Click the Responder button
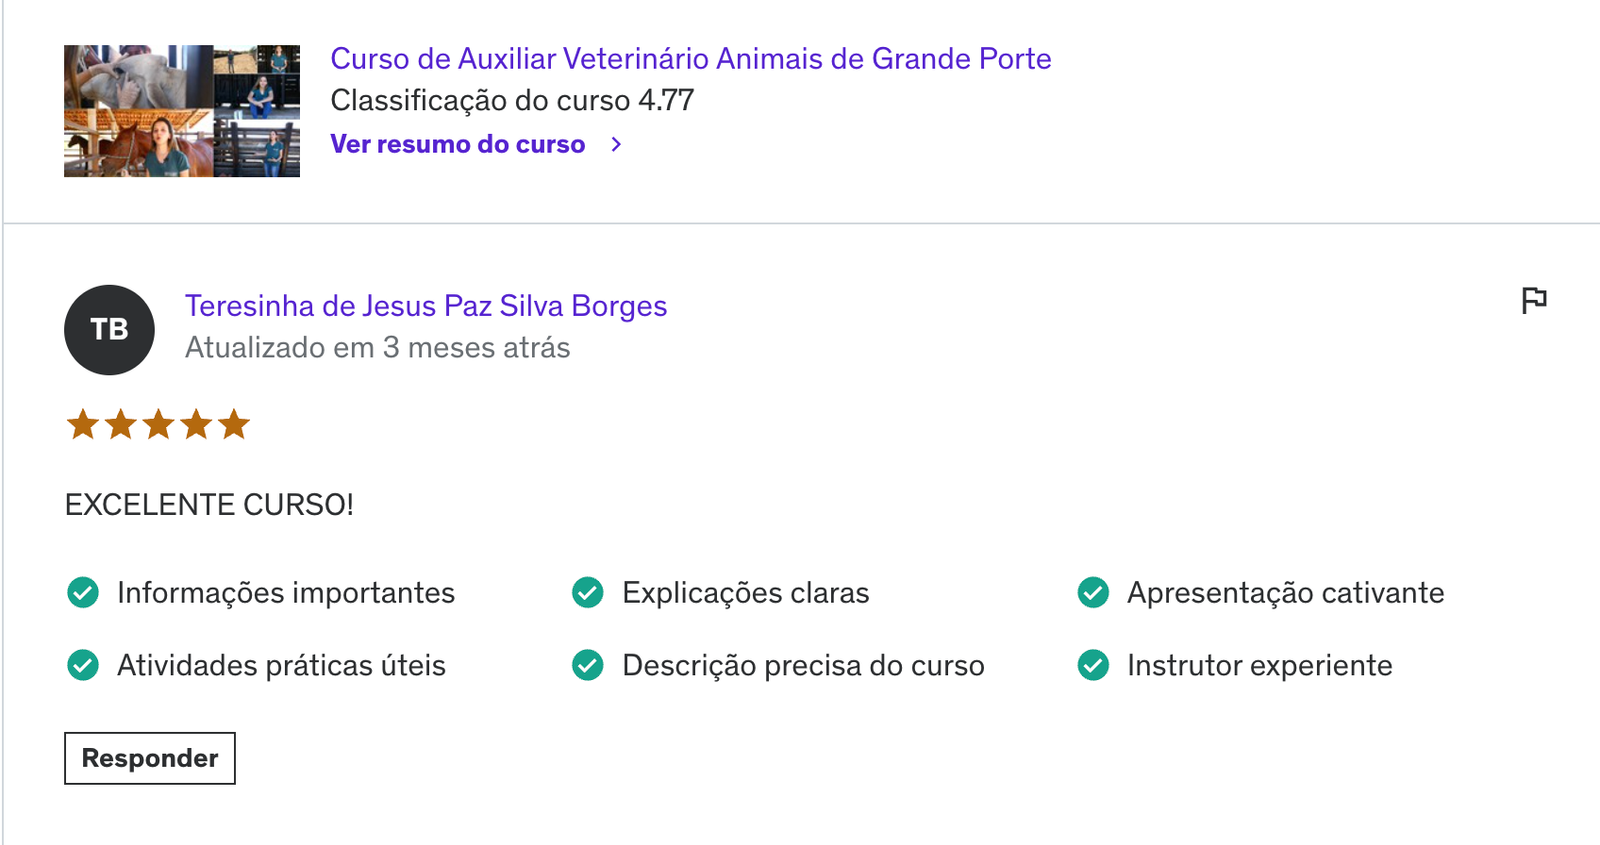The height and width of the screenshot is (845, 1600). coord(150,758)
